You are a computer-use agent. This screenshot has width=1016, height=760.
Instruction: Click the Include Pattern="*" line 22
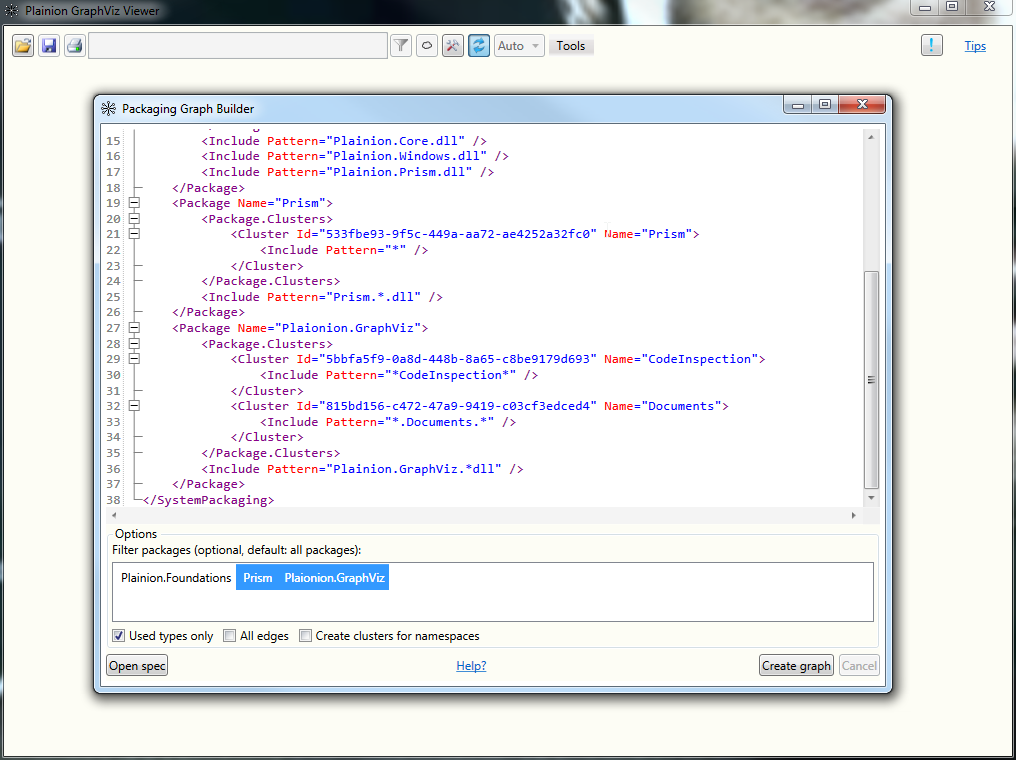344,250
